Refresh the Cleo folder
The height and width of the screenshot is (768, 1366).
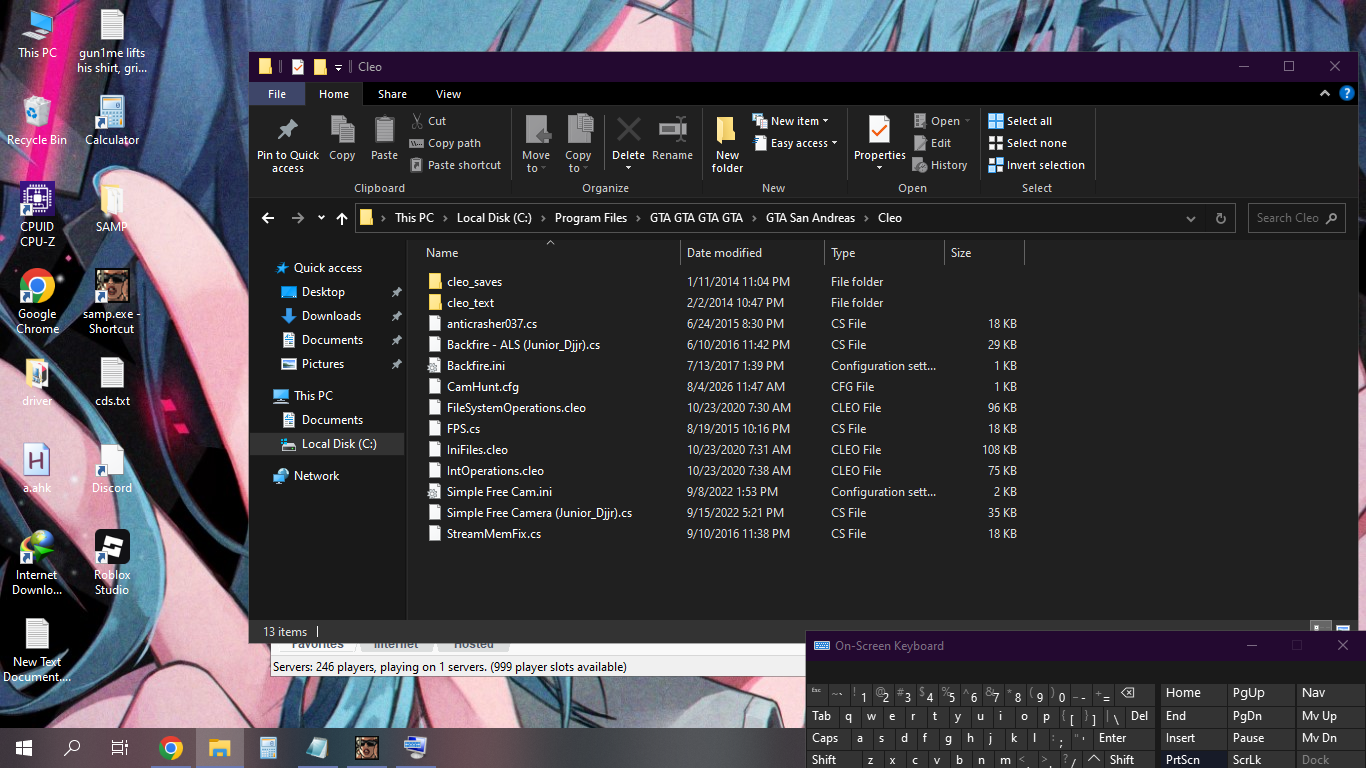(x=1220, y=218)
